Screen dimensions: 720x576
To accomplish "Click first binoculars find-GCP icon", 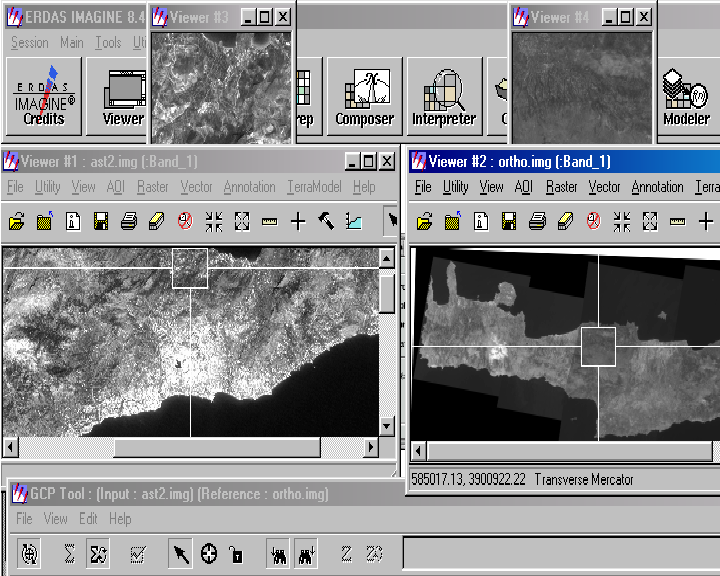I will click(278, 554).
